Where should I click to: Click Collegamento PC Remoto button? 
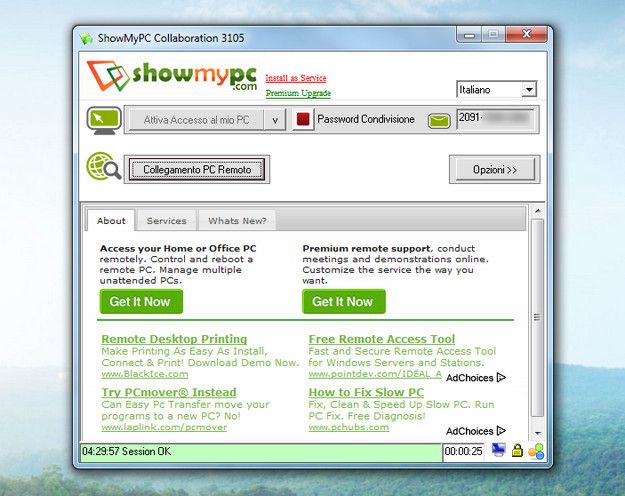click(x=197, y=169)
